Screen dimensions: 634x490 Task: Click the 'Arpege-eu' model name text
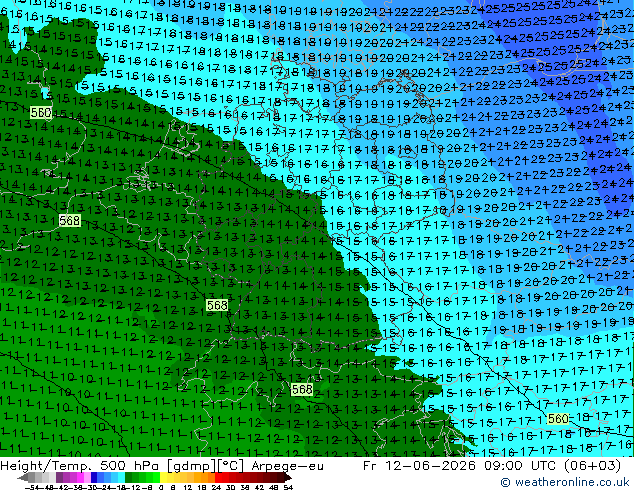[x=287, y=466]
